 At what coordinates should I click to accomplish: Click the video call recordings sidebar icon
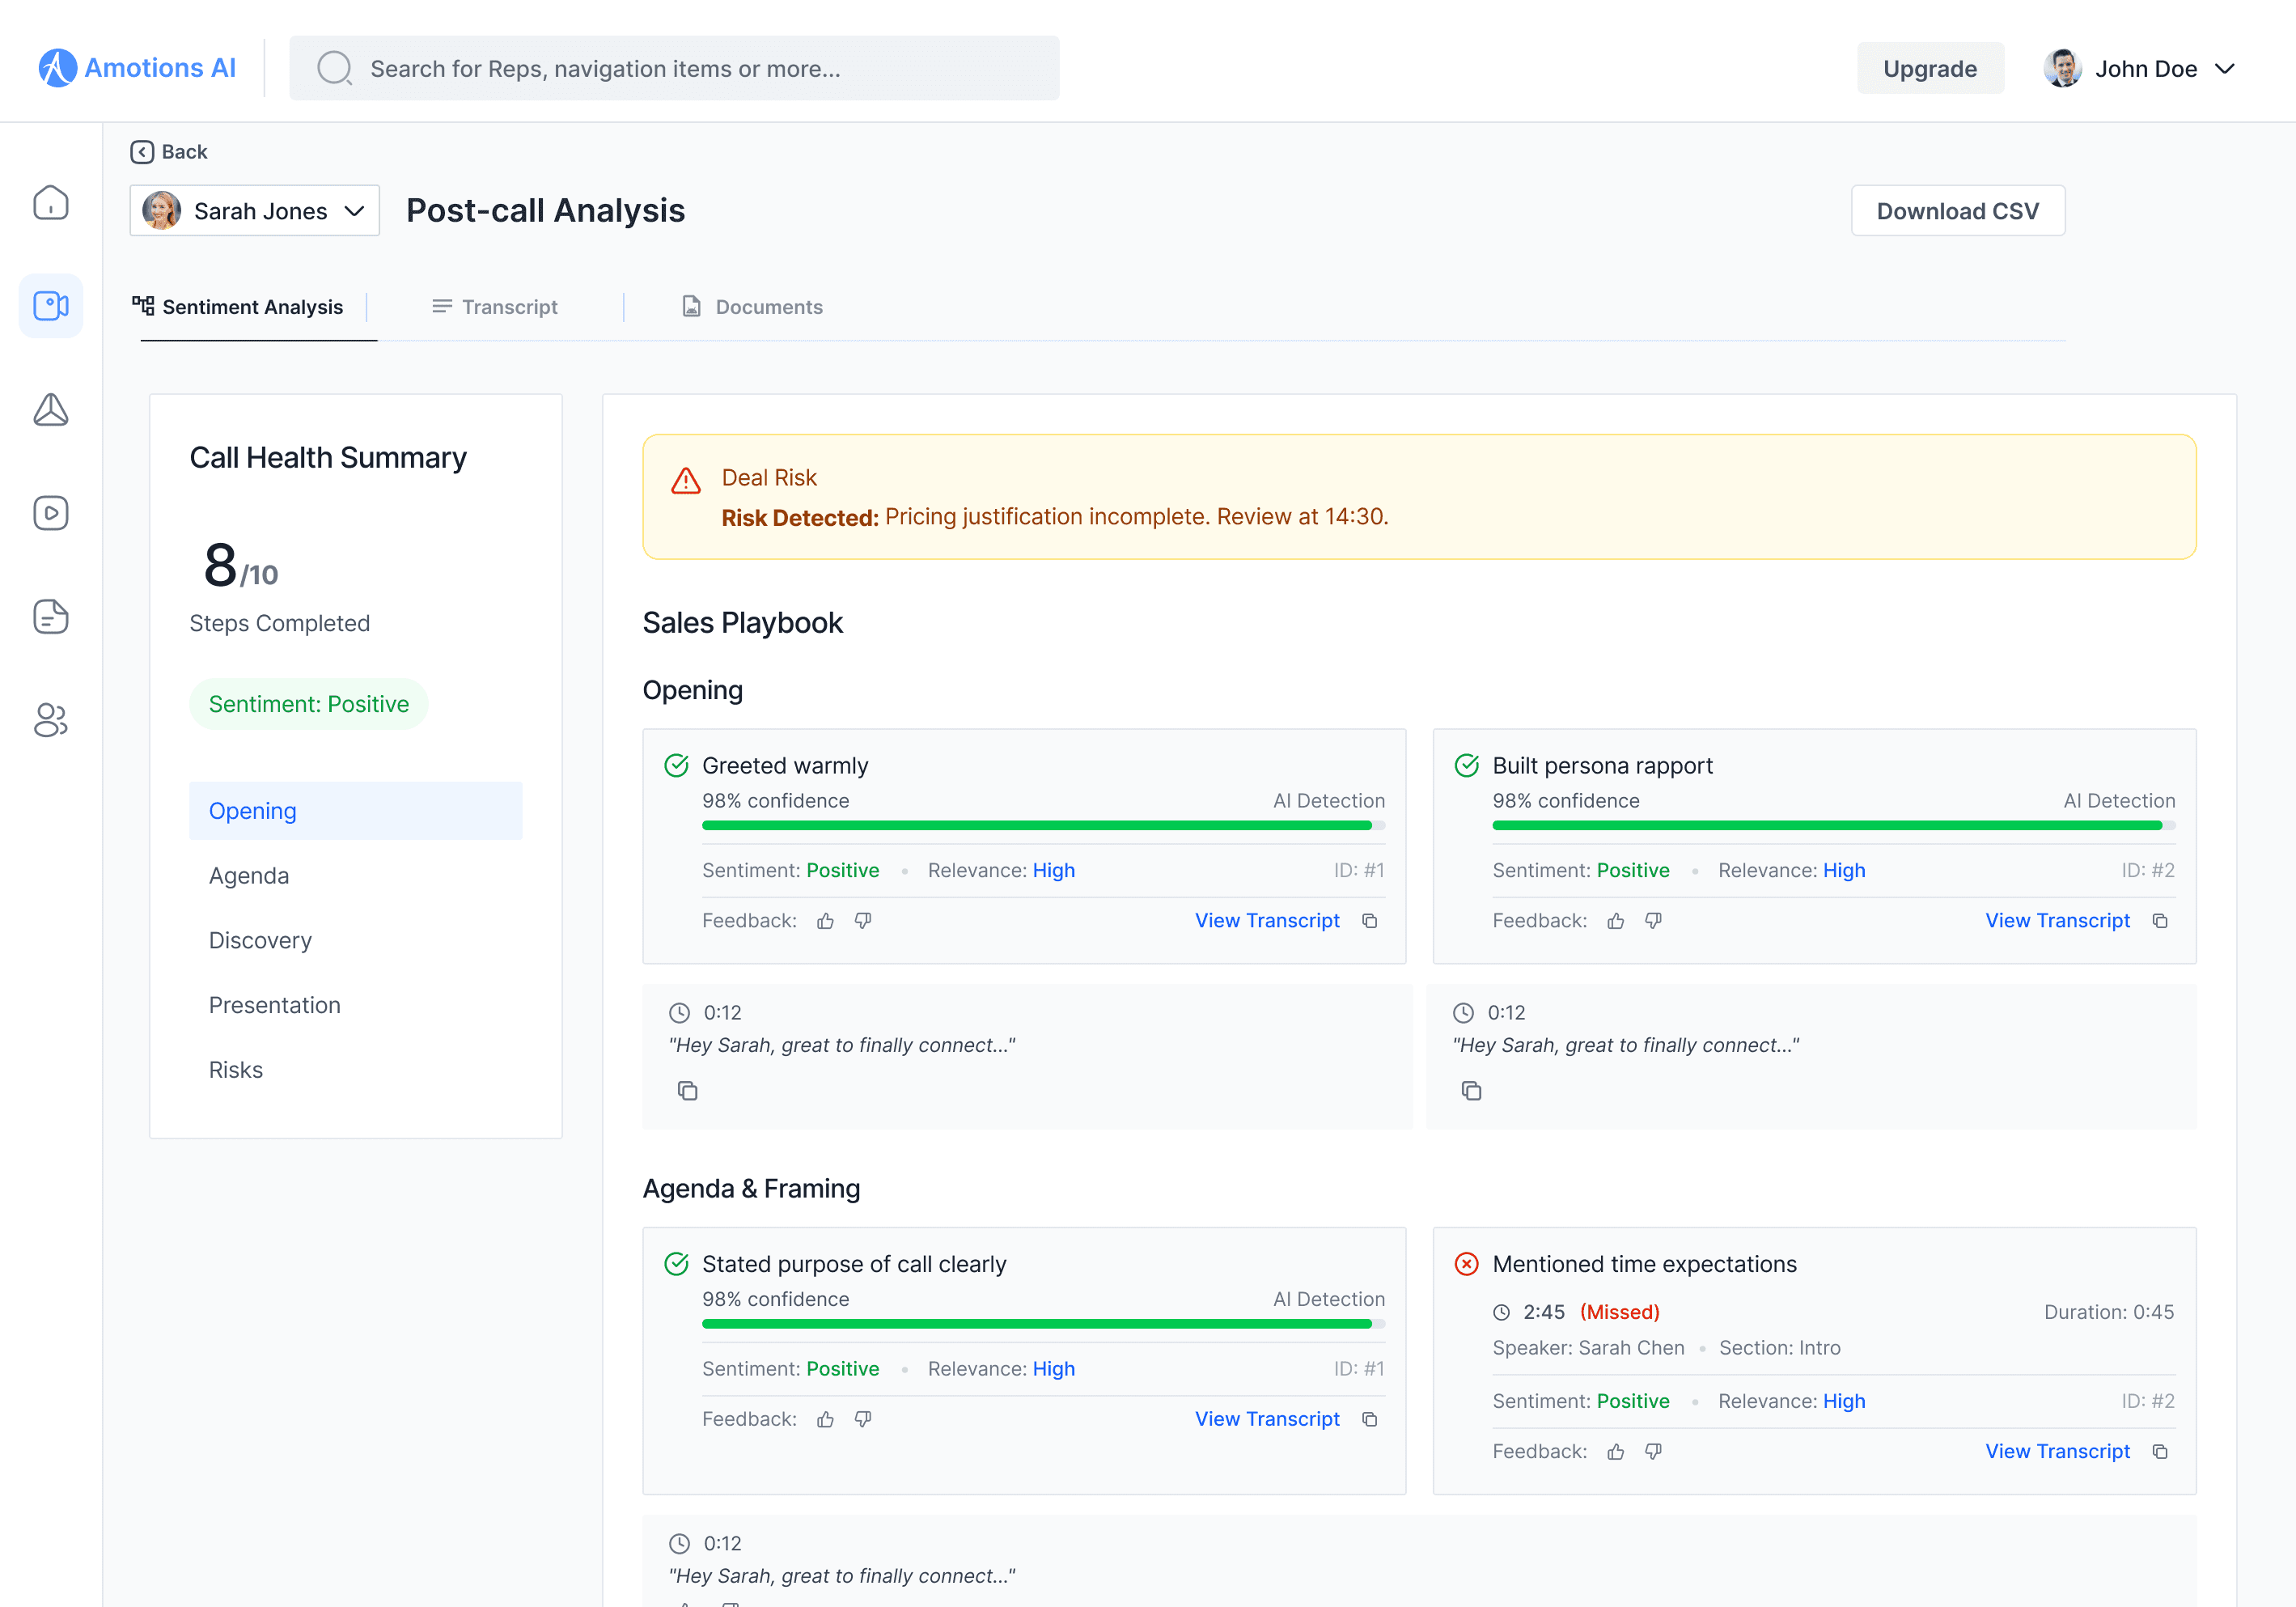(x=50, y=306)
